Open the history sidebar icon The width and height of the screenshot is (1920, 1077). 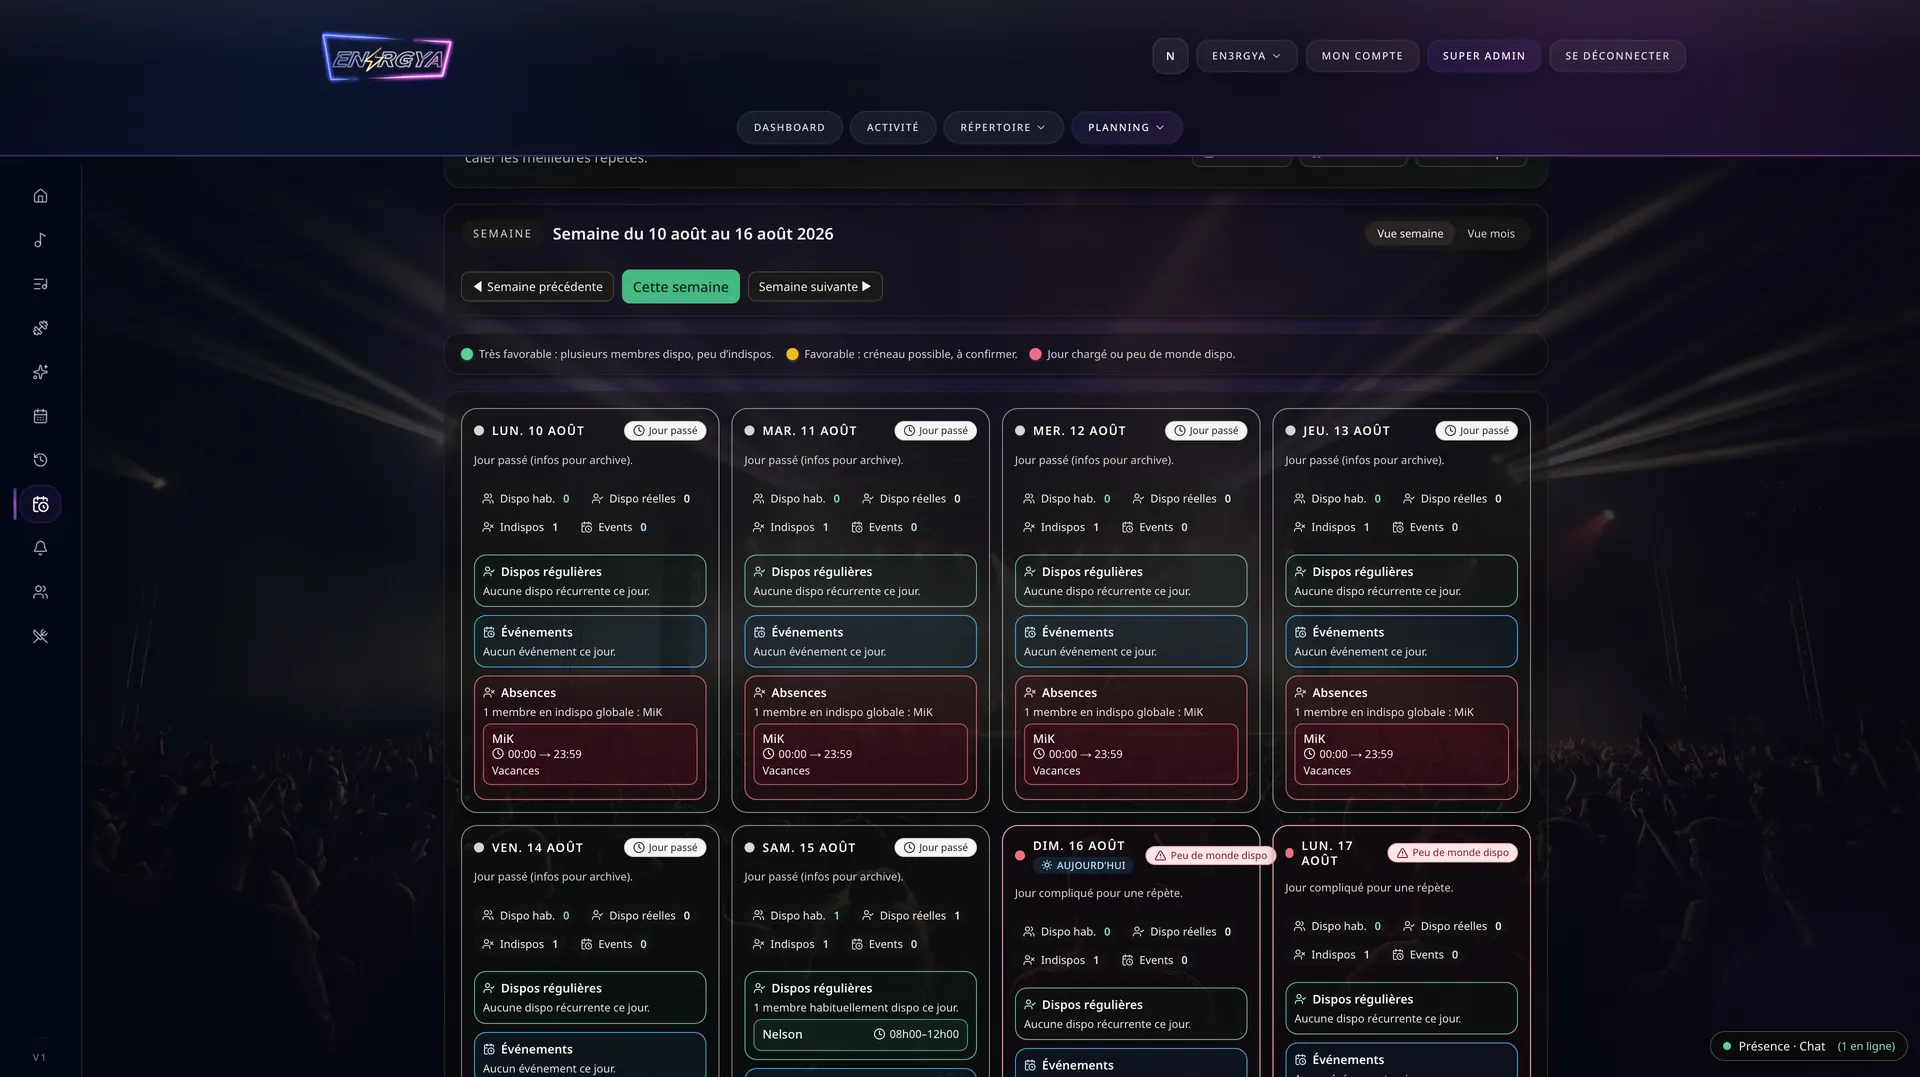click(x=40, y=460)
